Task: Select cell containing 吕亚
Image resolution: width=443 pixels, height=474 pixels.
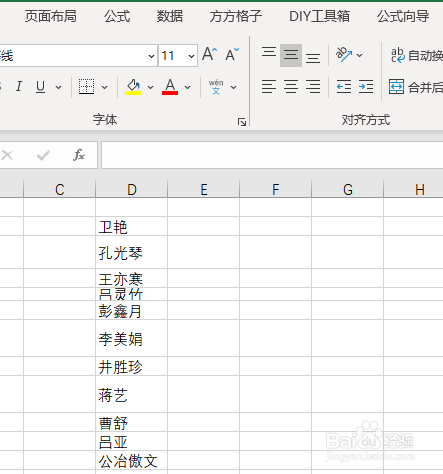Action: [132, 441]
